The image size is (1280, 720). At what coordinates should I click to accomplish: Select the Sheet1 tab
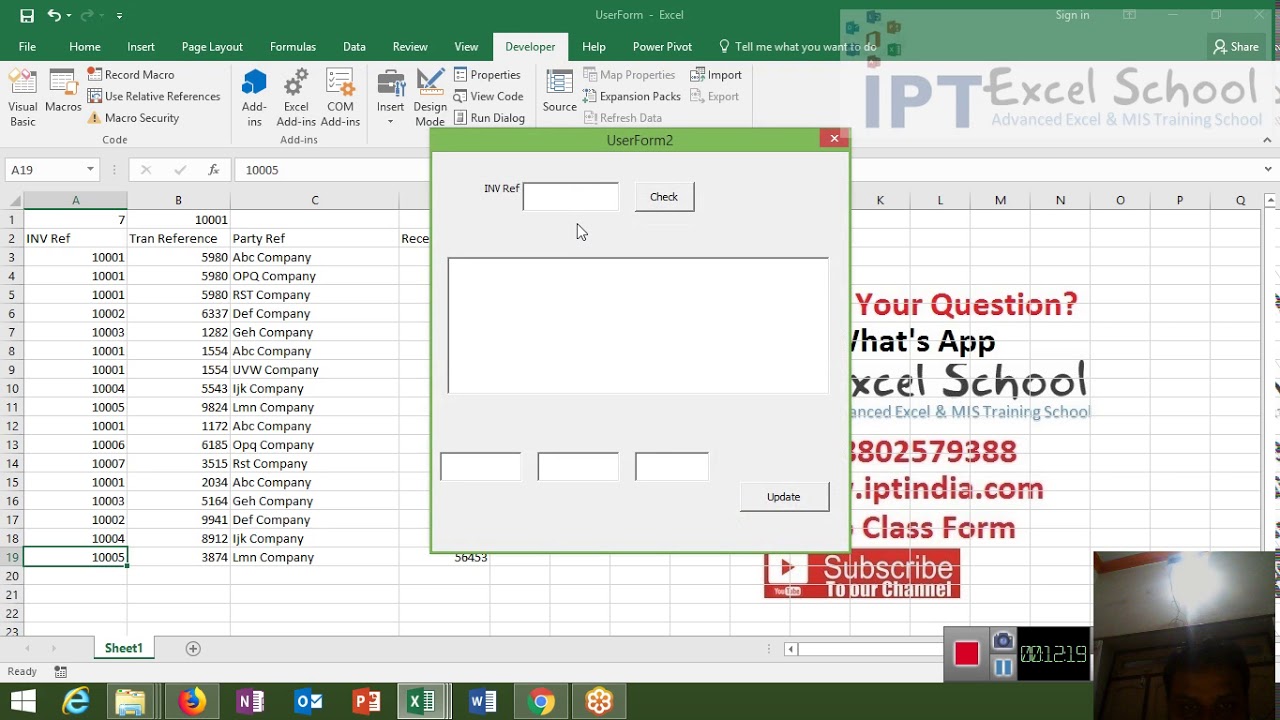(124, 648)
